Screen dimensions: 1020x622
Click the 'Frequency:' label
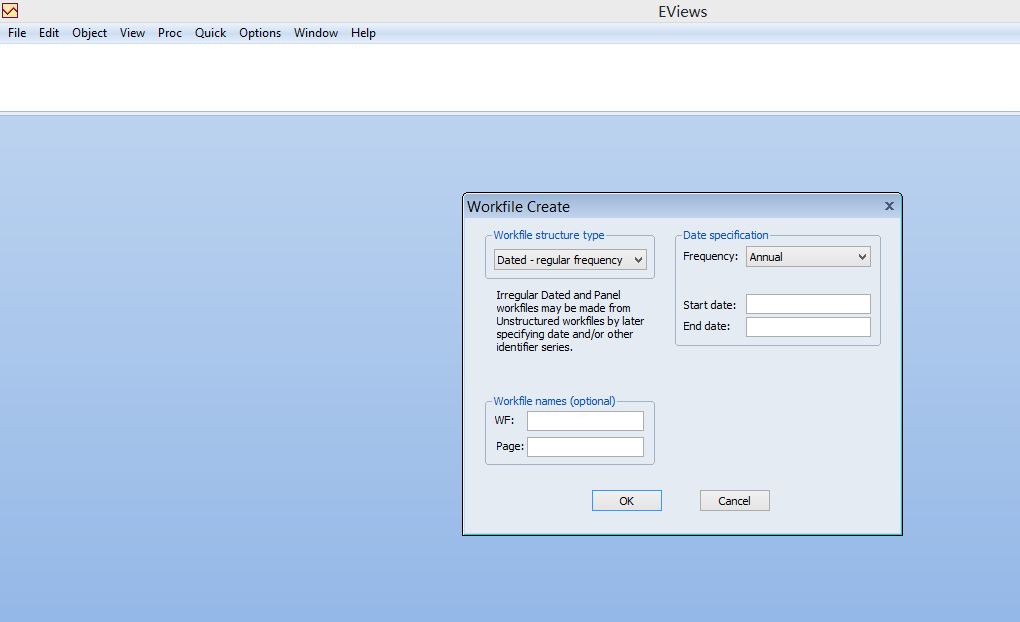coord(710,256)
